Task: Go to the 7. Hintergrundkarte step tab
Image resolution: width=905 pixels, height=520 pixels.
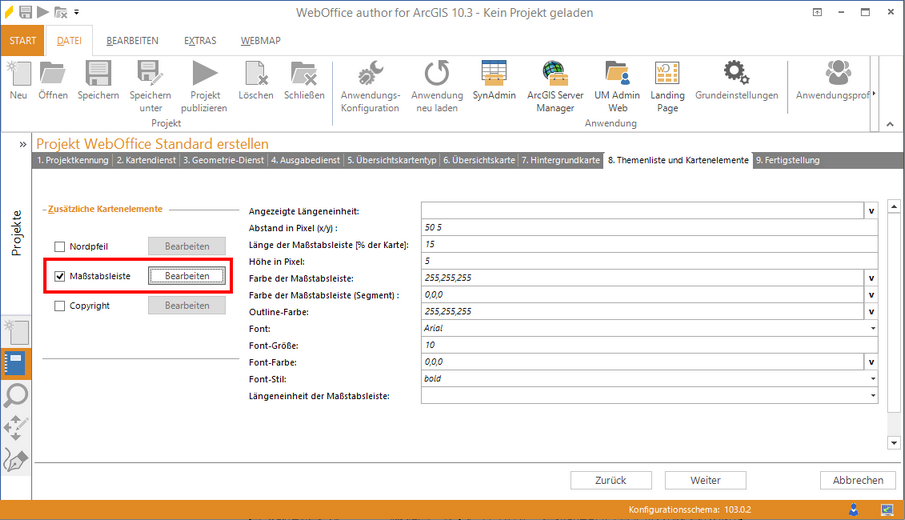Action: (x=561, y=160)
